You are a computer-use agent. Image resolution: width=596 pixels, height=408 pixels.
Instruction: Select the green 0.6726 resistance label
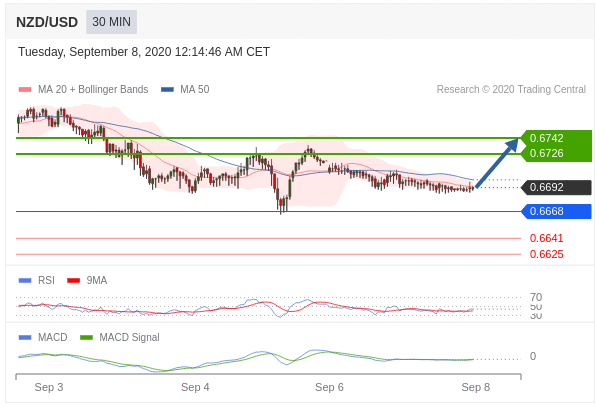click(547, 153)
